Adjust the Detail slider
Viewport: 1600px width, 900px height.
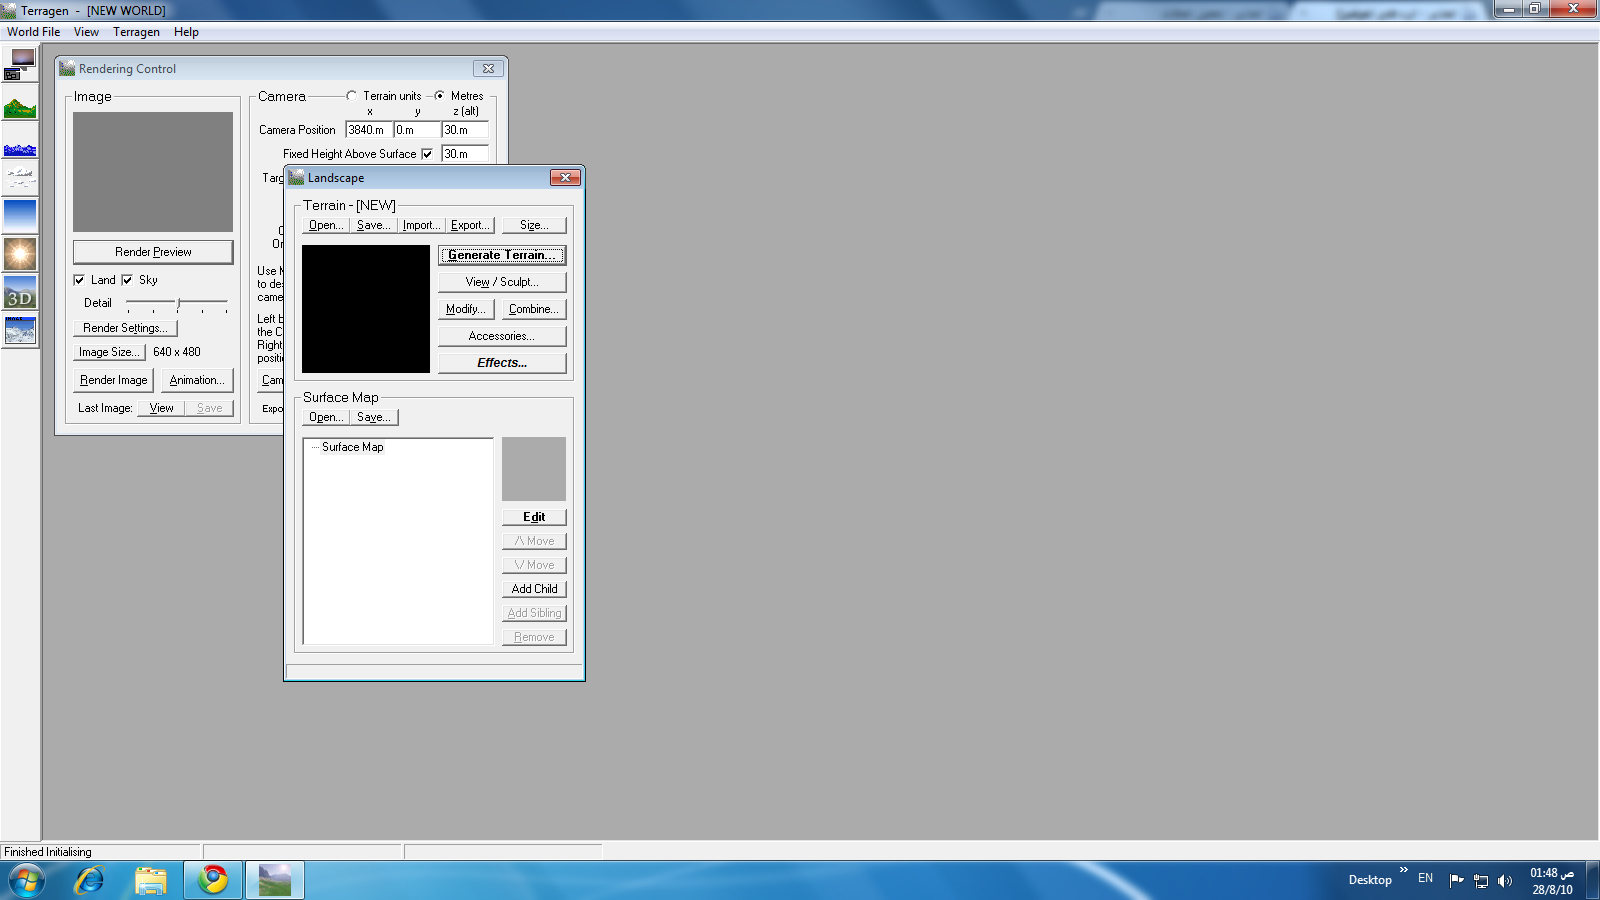[178, 303]
